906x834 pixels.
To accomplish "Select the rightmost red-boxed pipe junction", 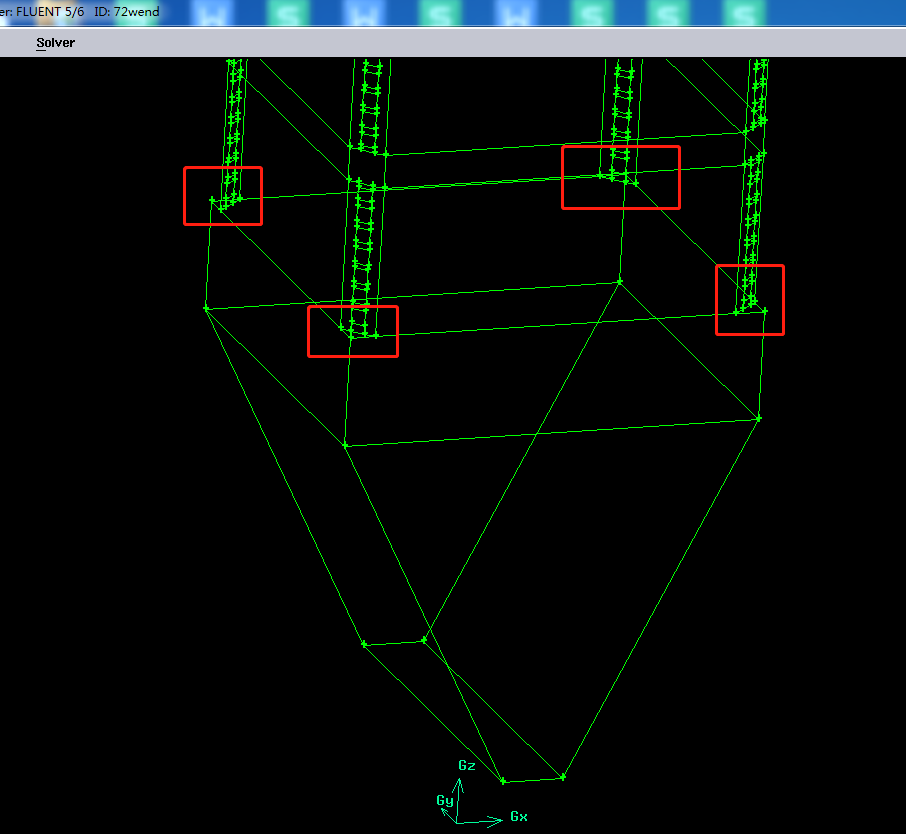I will click(750, 300).
